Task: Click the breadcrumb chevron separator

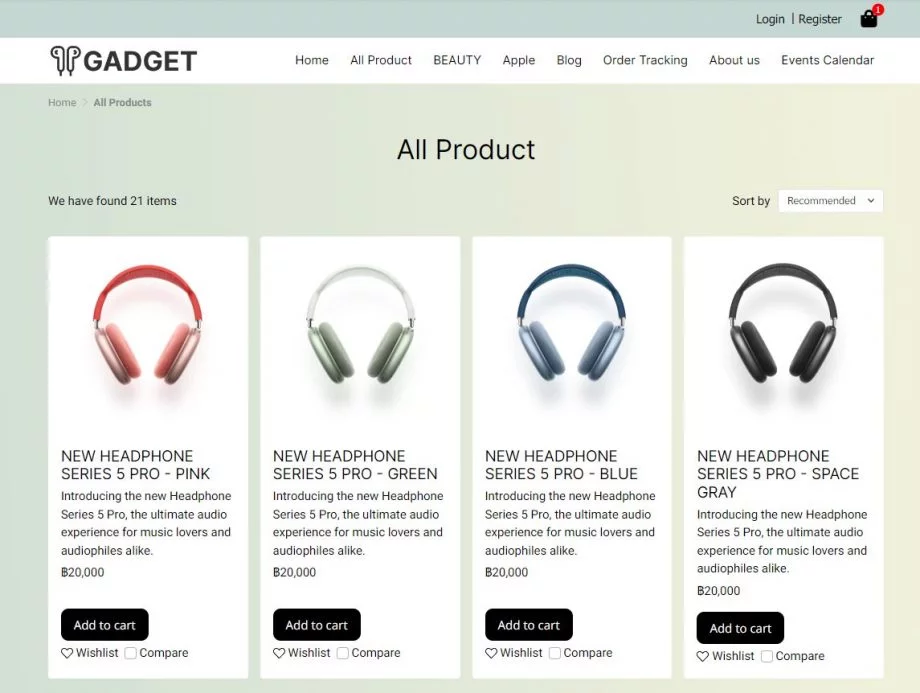Action: pos(85,103)
